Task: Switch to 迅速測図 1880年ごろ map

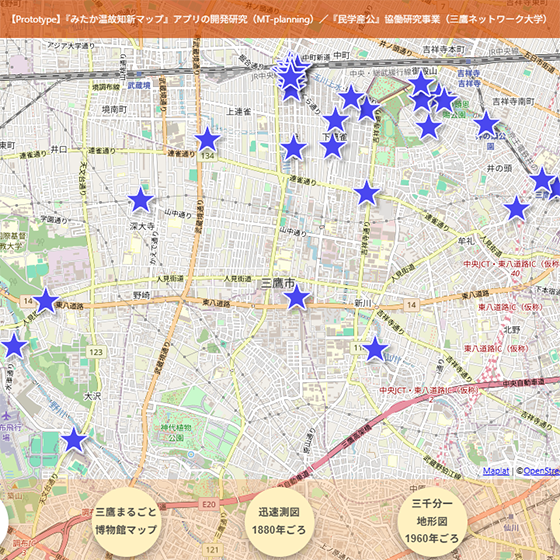Action: coord(279,521)
